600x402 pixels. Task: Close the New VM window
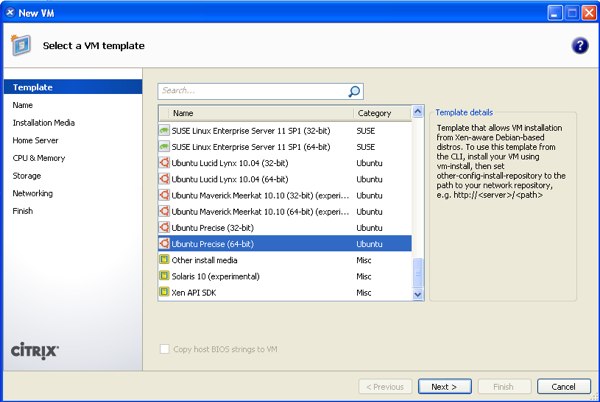coord(589,13)
